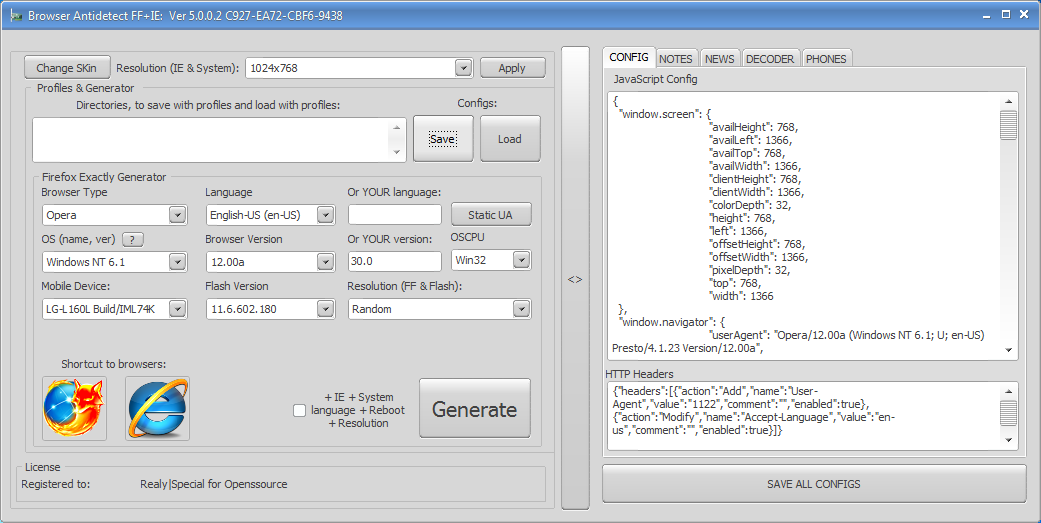Click the Or YOUR version field showing 30.0
The image size is (1041, 523).
tap(395, 262)
